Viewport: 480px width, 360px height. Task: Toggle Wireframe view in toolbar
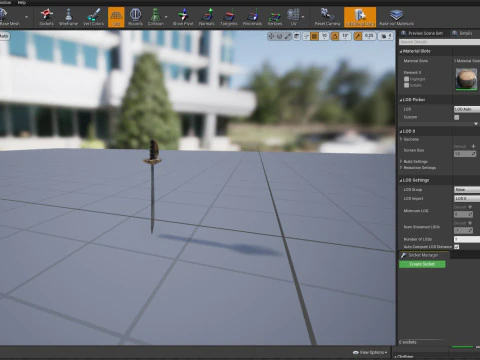click(68, 17)
